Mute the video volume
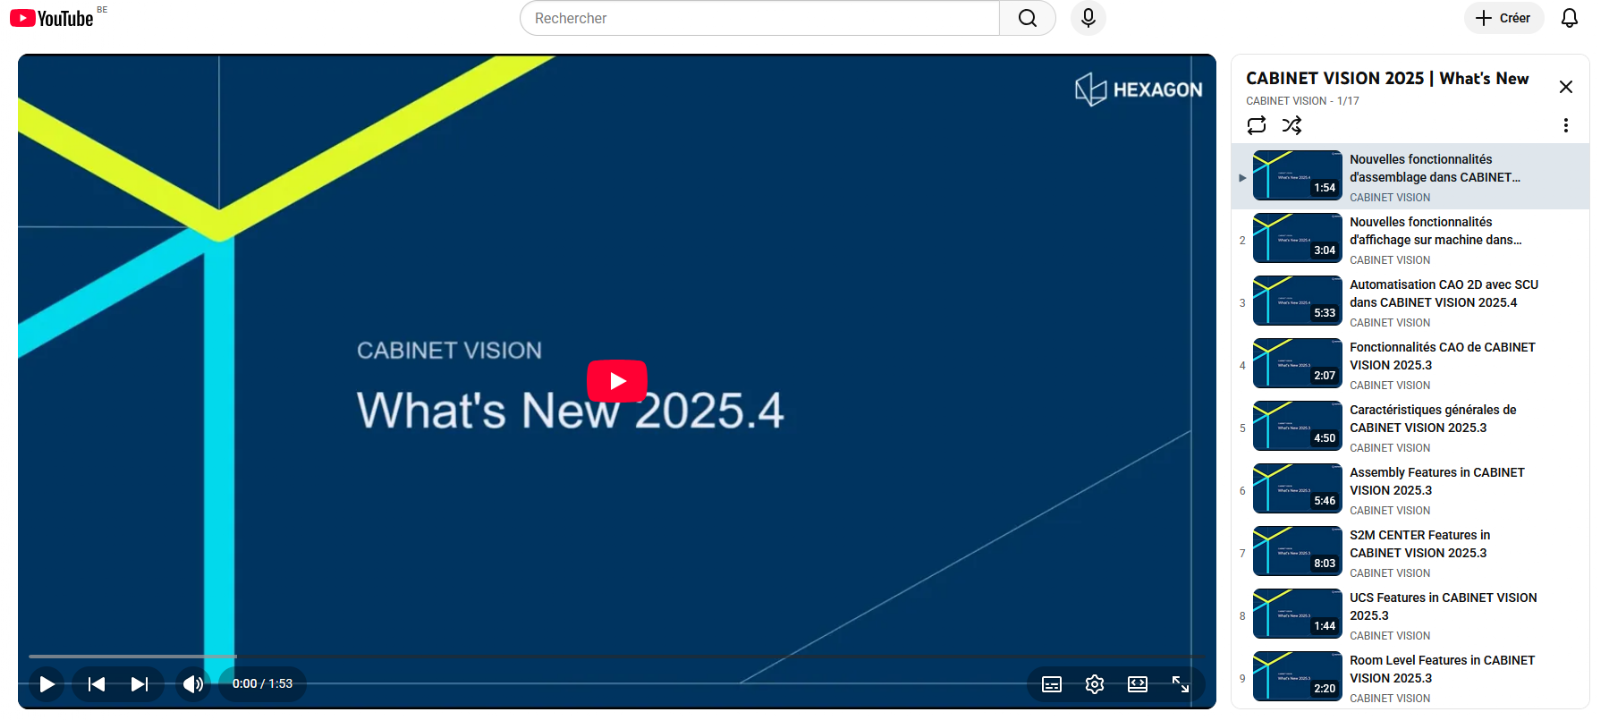Image resolution: width=1600 pixels, height=720 pixels. (193, 684)
